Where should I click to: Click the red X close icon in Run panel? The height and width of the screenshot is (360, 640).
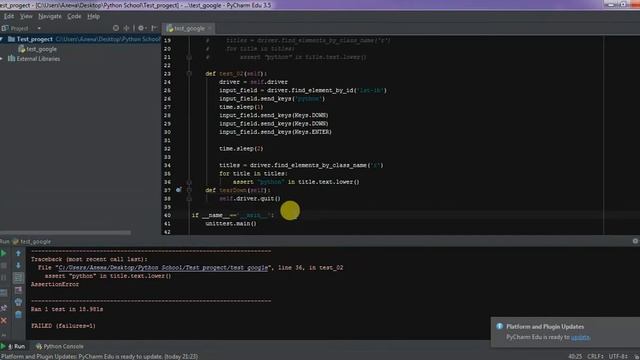[x=4, y=321]
